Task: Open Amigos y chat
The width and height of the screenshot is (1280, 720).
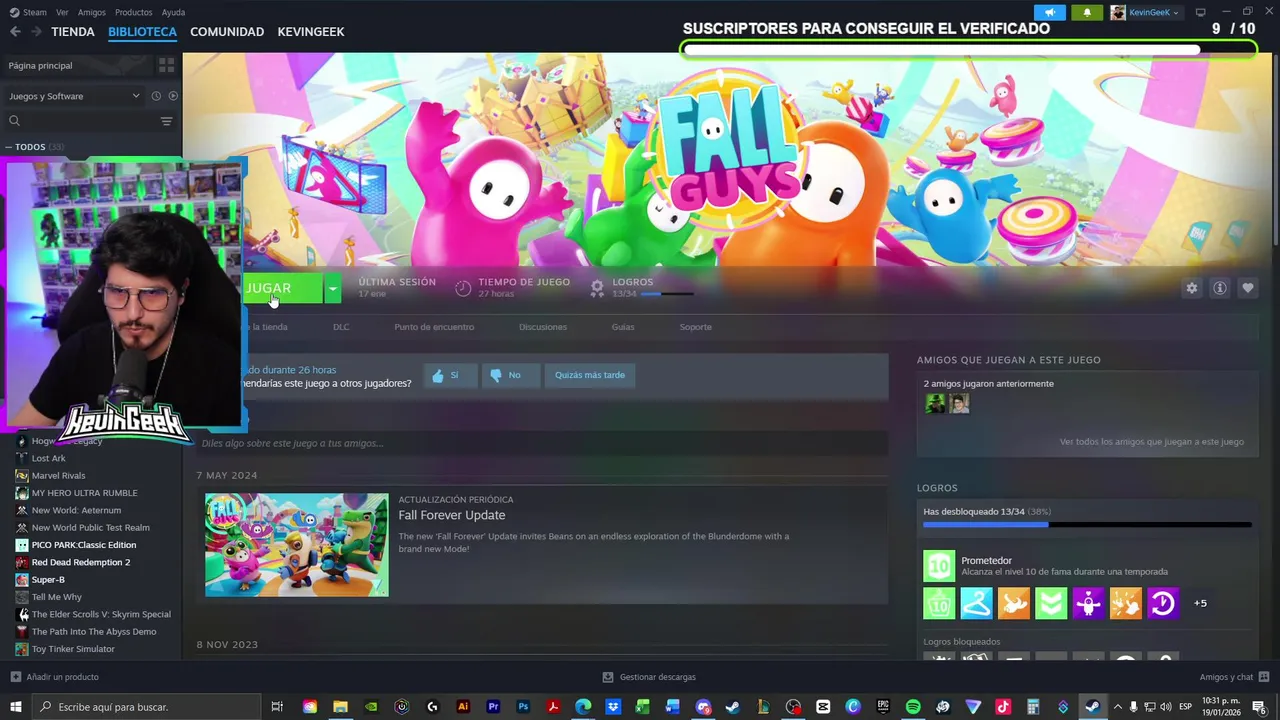Action: coord(1233,677)
